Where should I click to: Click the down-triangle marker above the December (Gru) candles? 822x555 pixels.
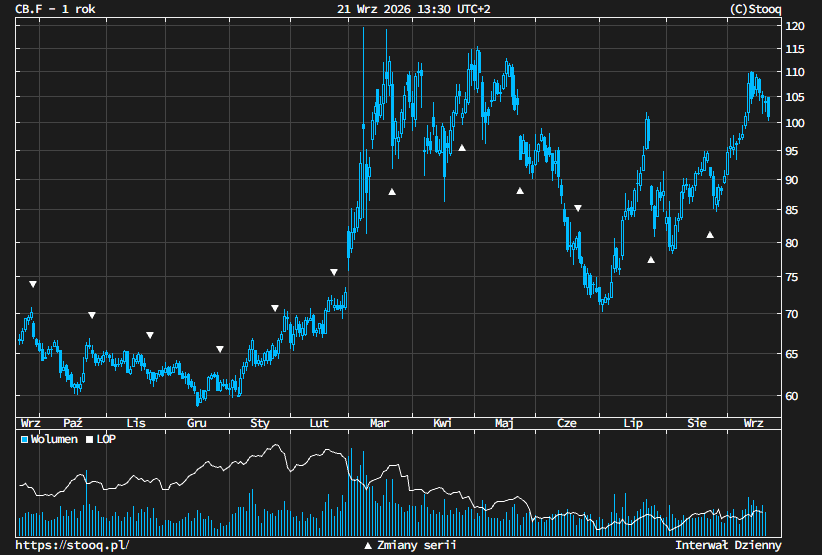click(220, 349)
